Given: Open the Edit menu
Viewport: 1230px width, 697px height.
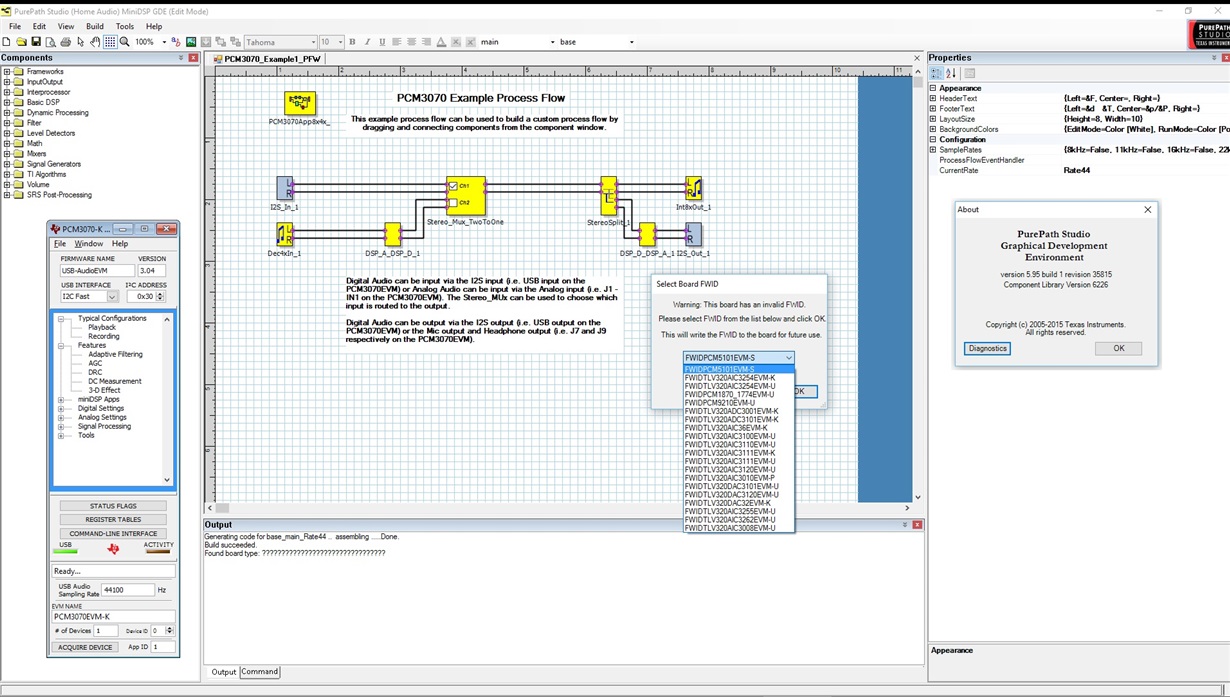Looking at the screenshot, I should pyautogui.click(x=39, y=27).
